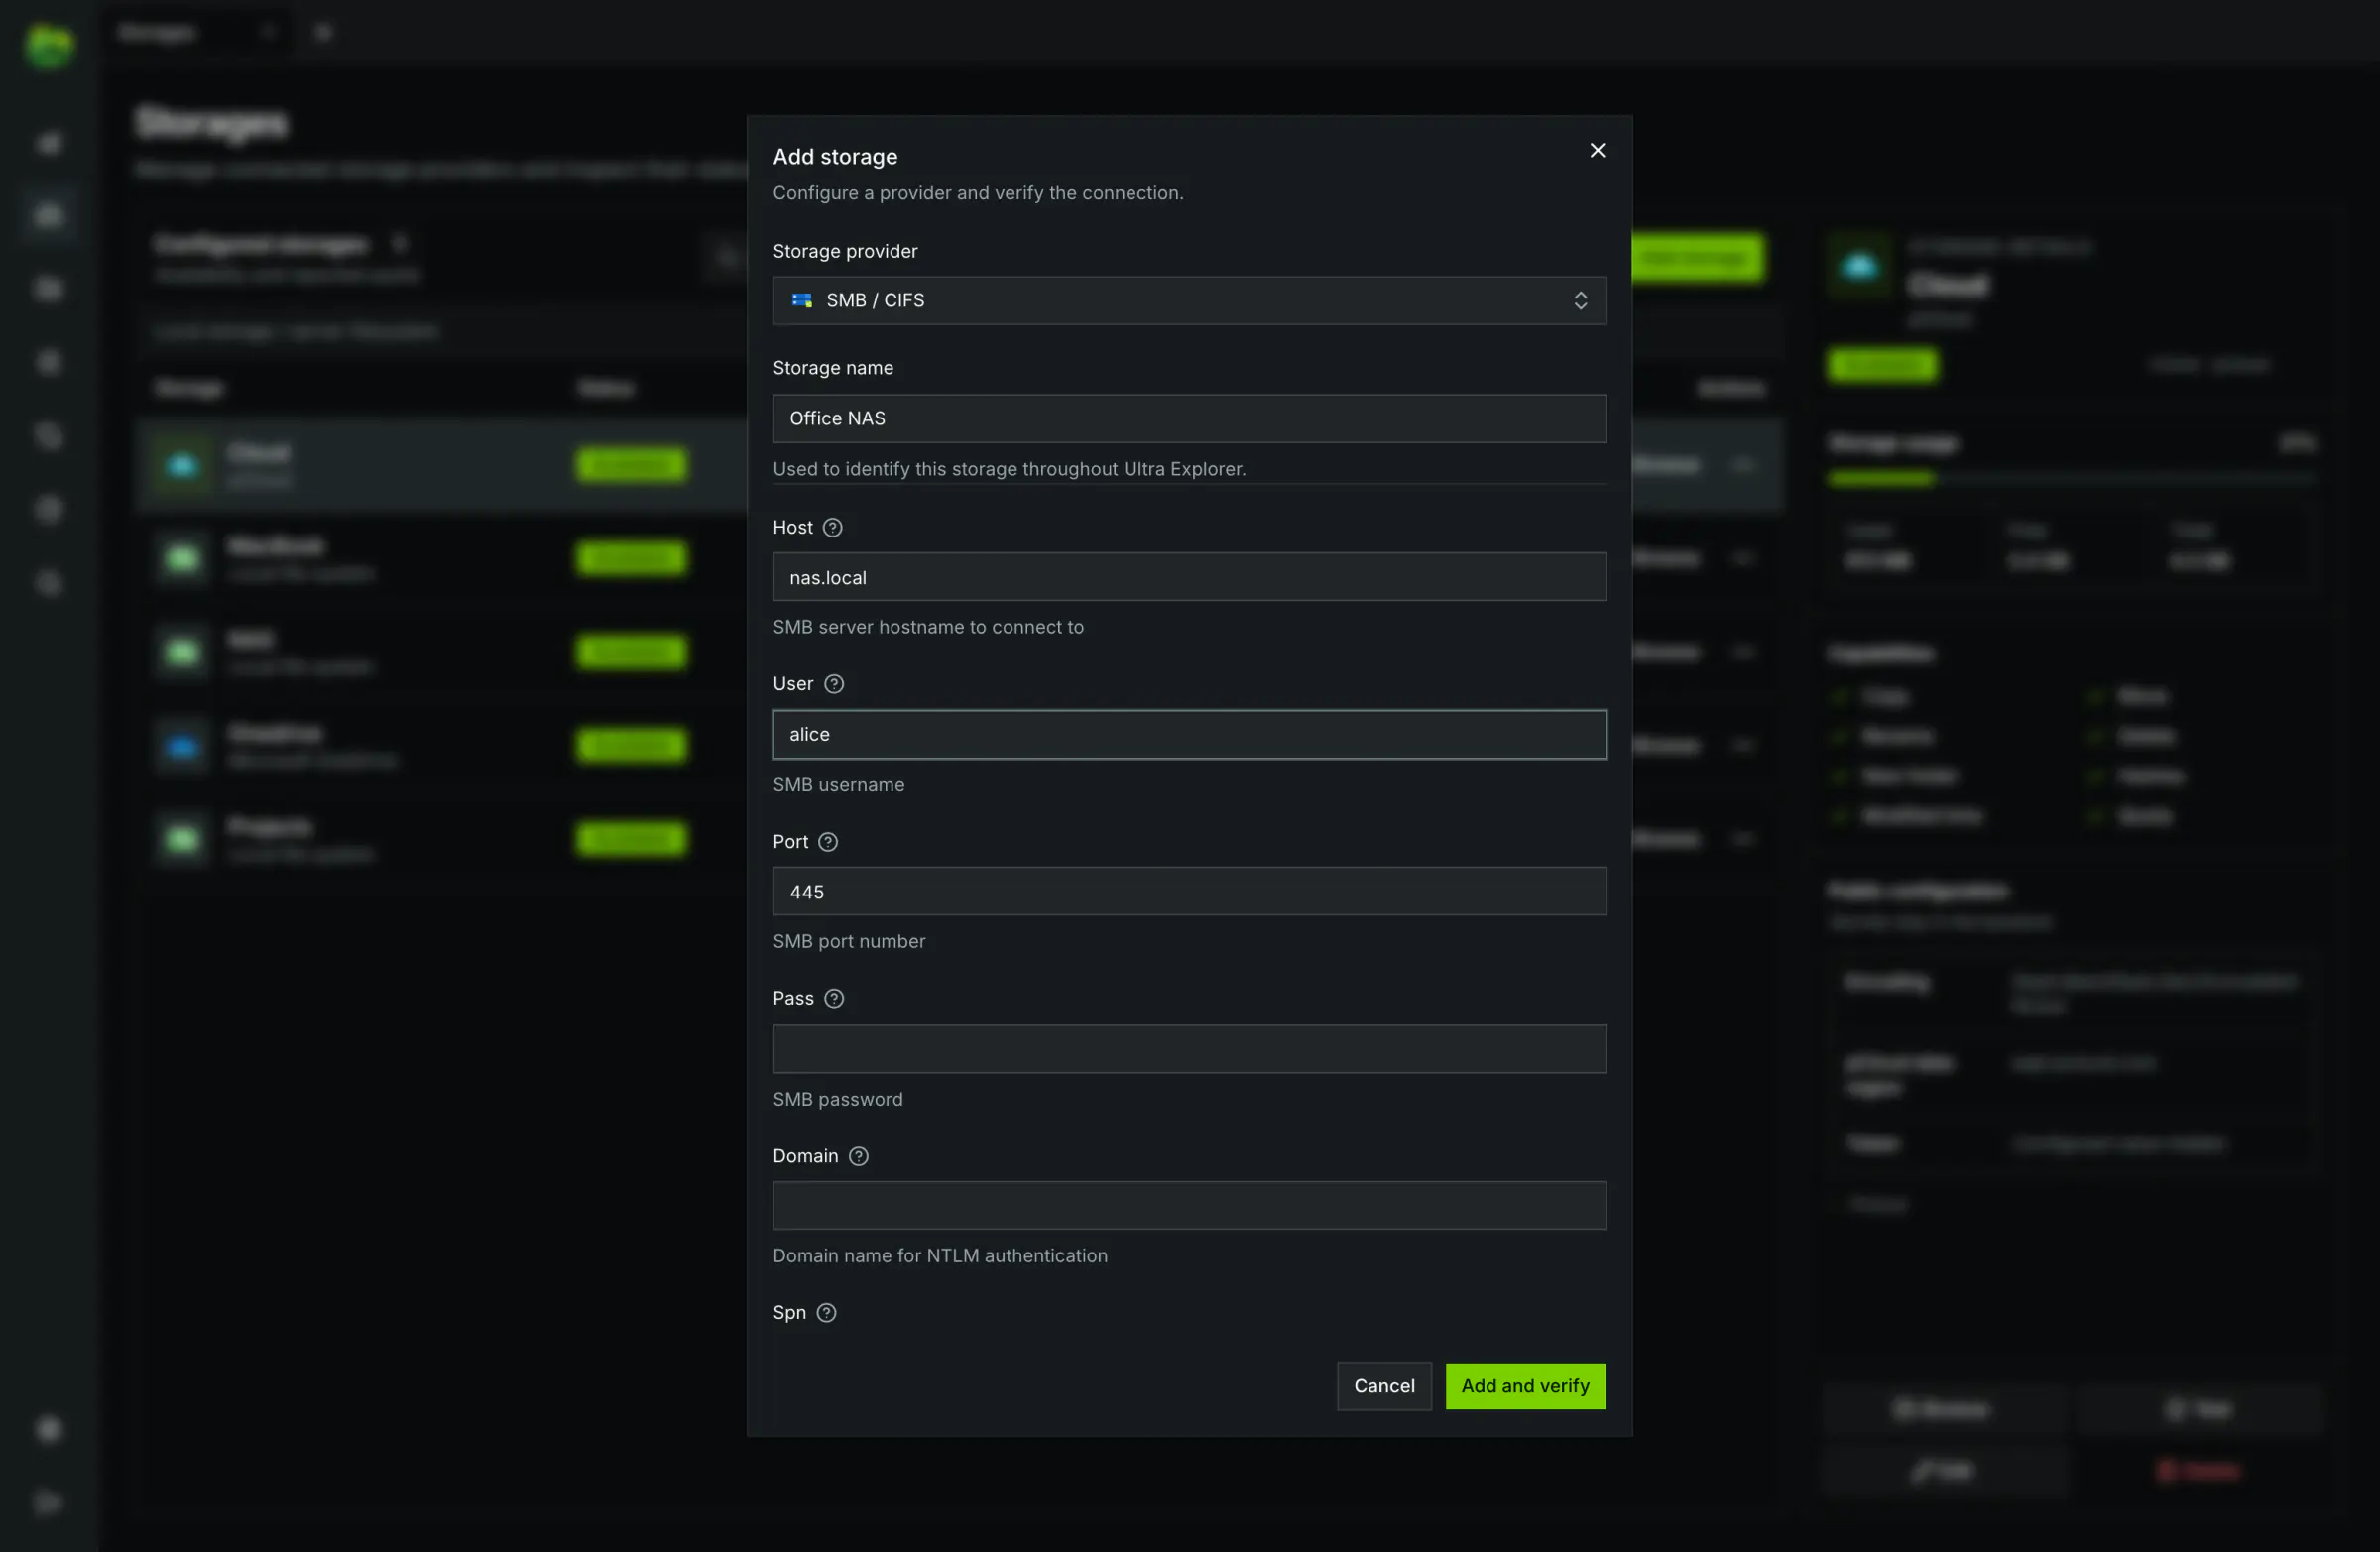The image size is (2380, 1552).
Task: Click the 'Domain name for NTLM authentication' text
Action: [x=940, y=1256]
